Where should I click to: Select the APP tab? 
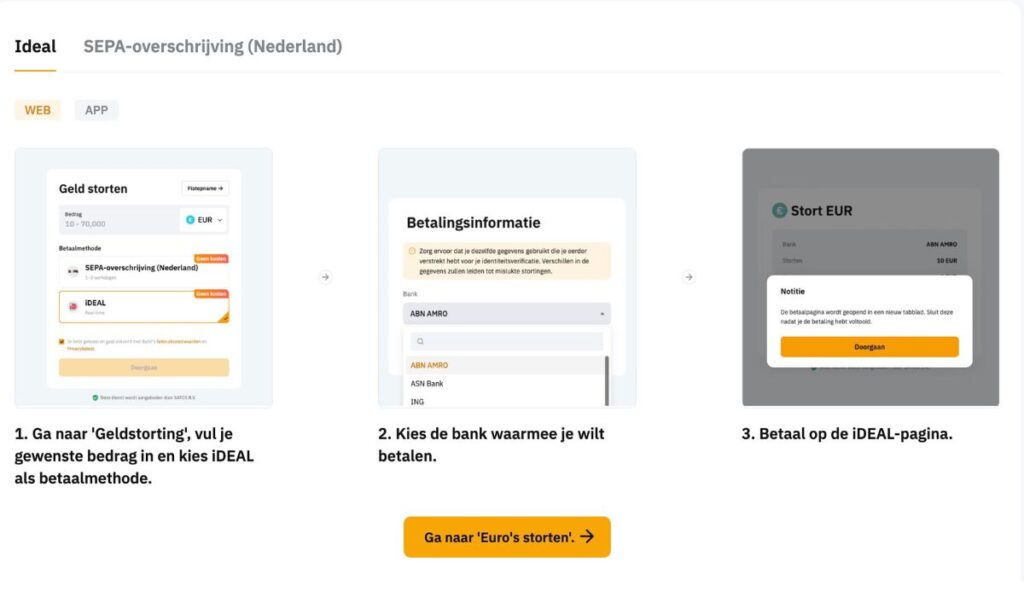point(96,110)
